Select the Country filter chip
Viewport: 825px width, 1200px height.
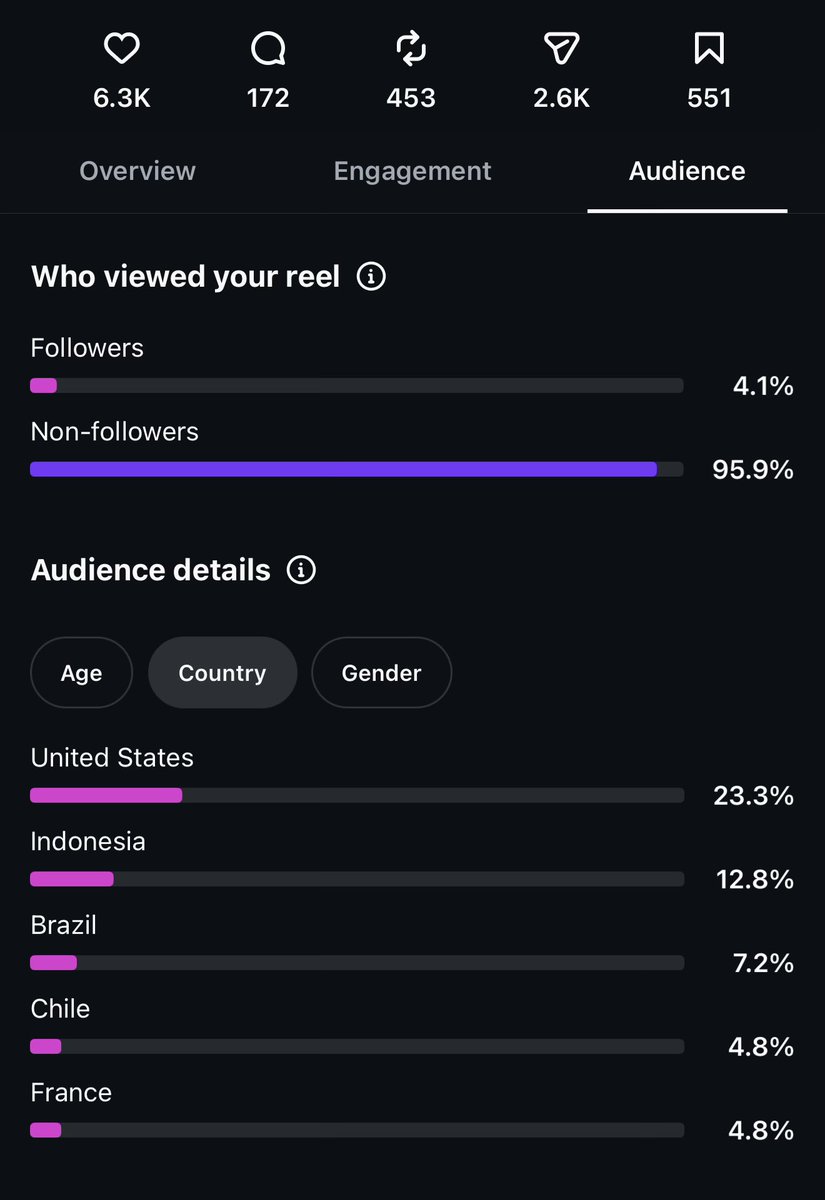coord(222,673)
